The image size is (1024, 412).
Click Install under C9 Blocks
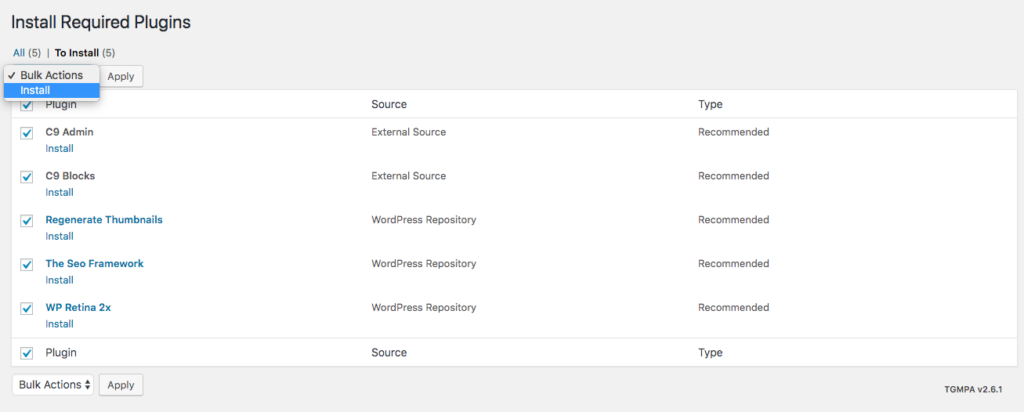pyautogui.click(x=59, y=192)
